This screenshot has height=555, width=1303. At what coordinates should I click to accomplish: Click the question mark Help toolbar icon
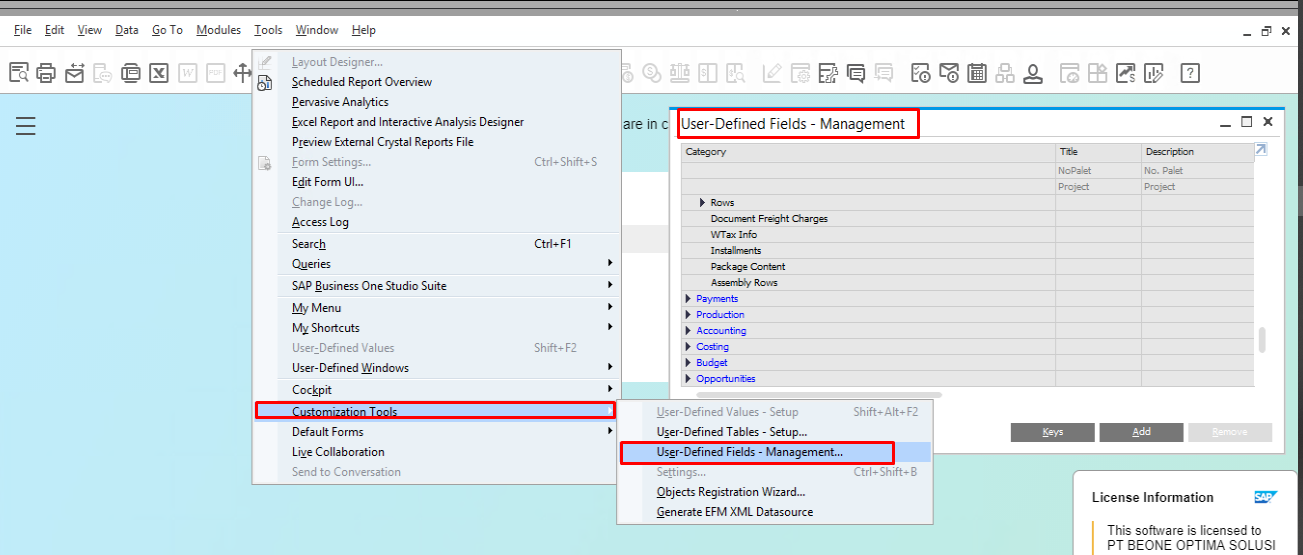coord(1190,73)
